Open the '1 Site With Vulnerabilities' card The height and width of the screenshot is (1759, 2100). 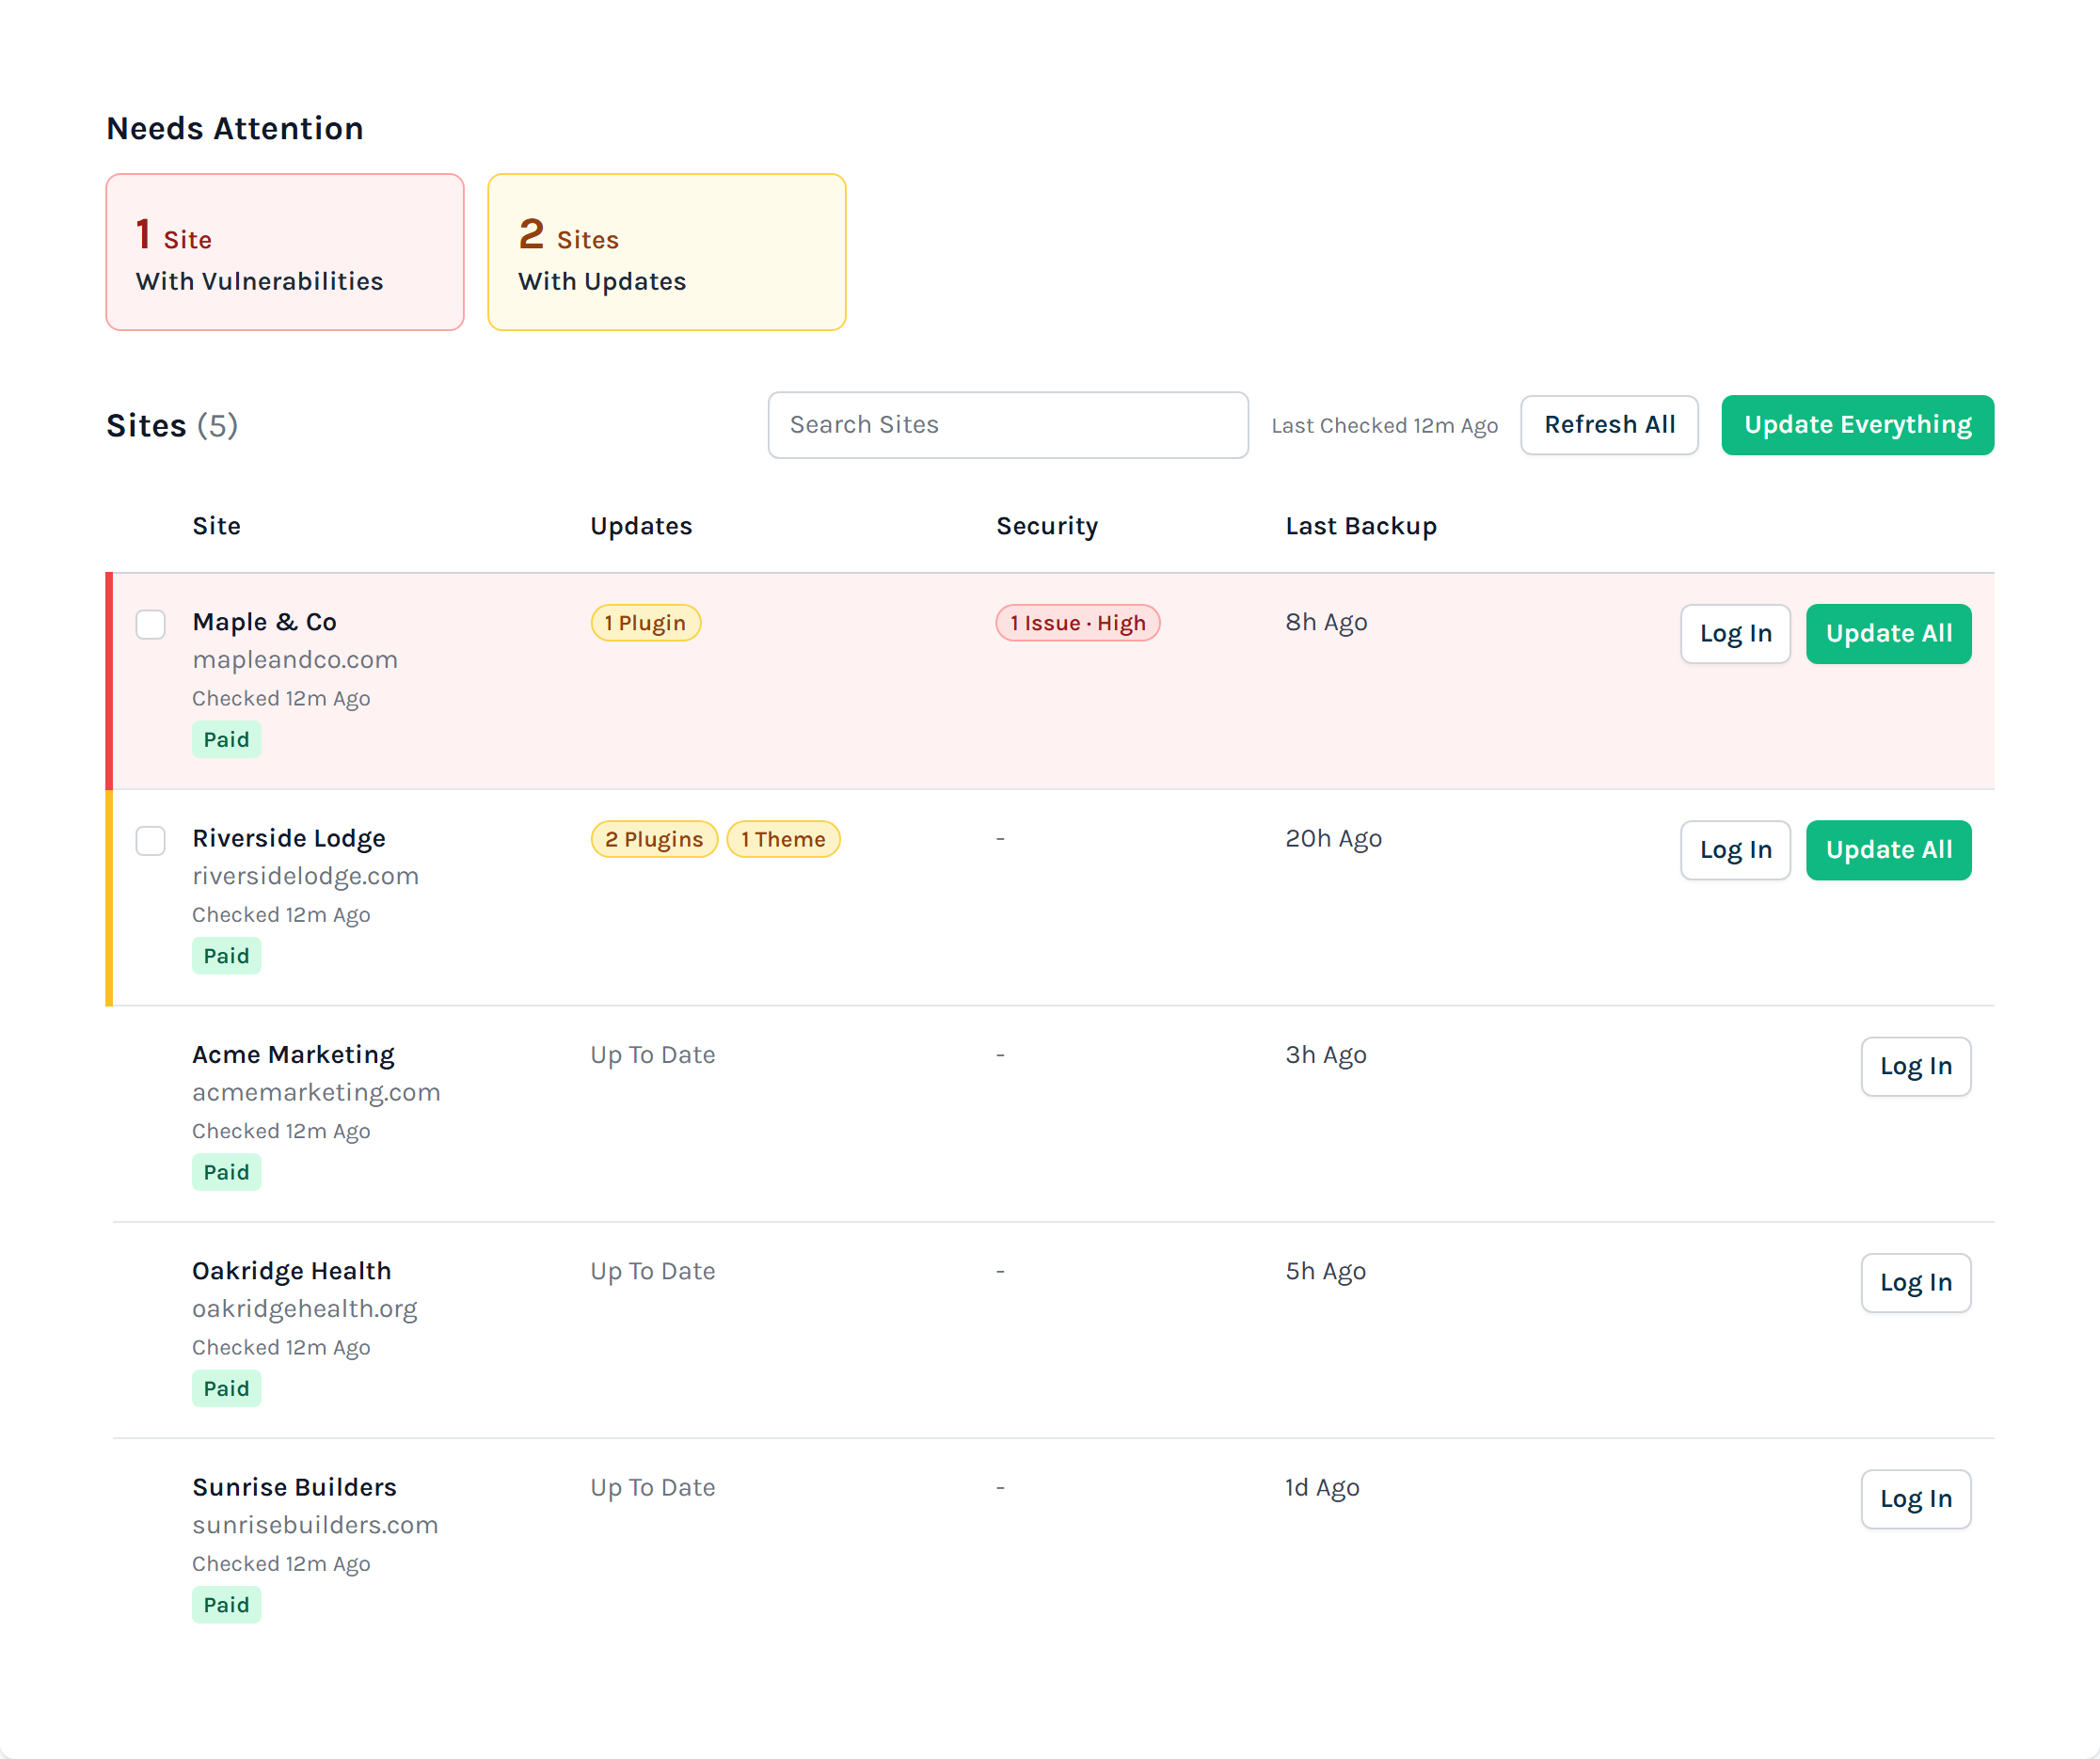pos(285,252)
